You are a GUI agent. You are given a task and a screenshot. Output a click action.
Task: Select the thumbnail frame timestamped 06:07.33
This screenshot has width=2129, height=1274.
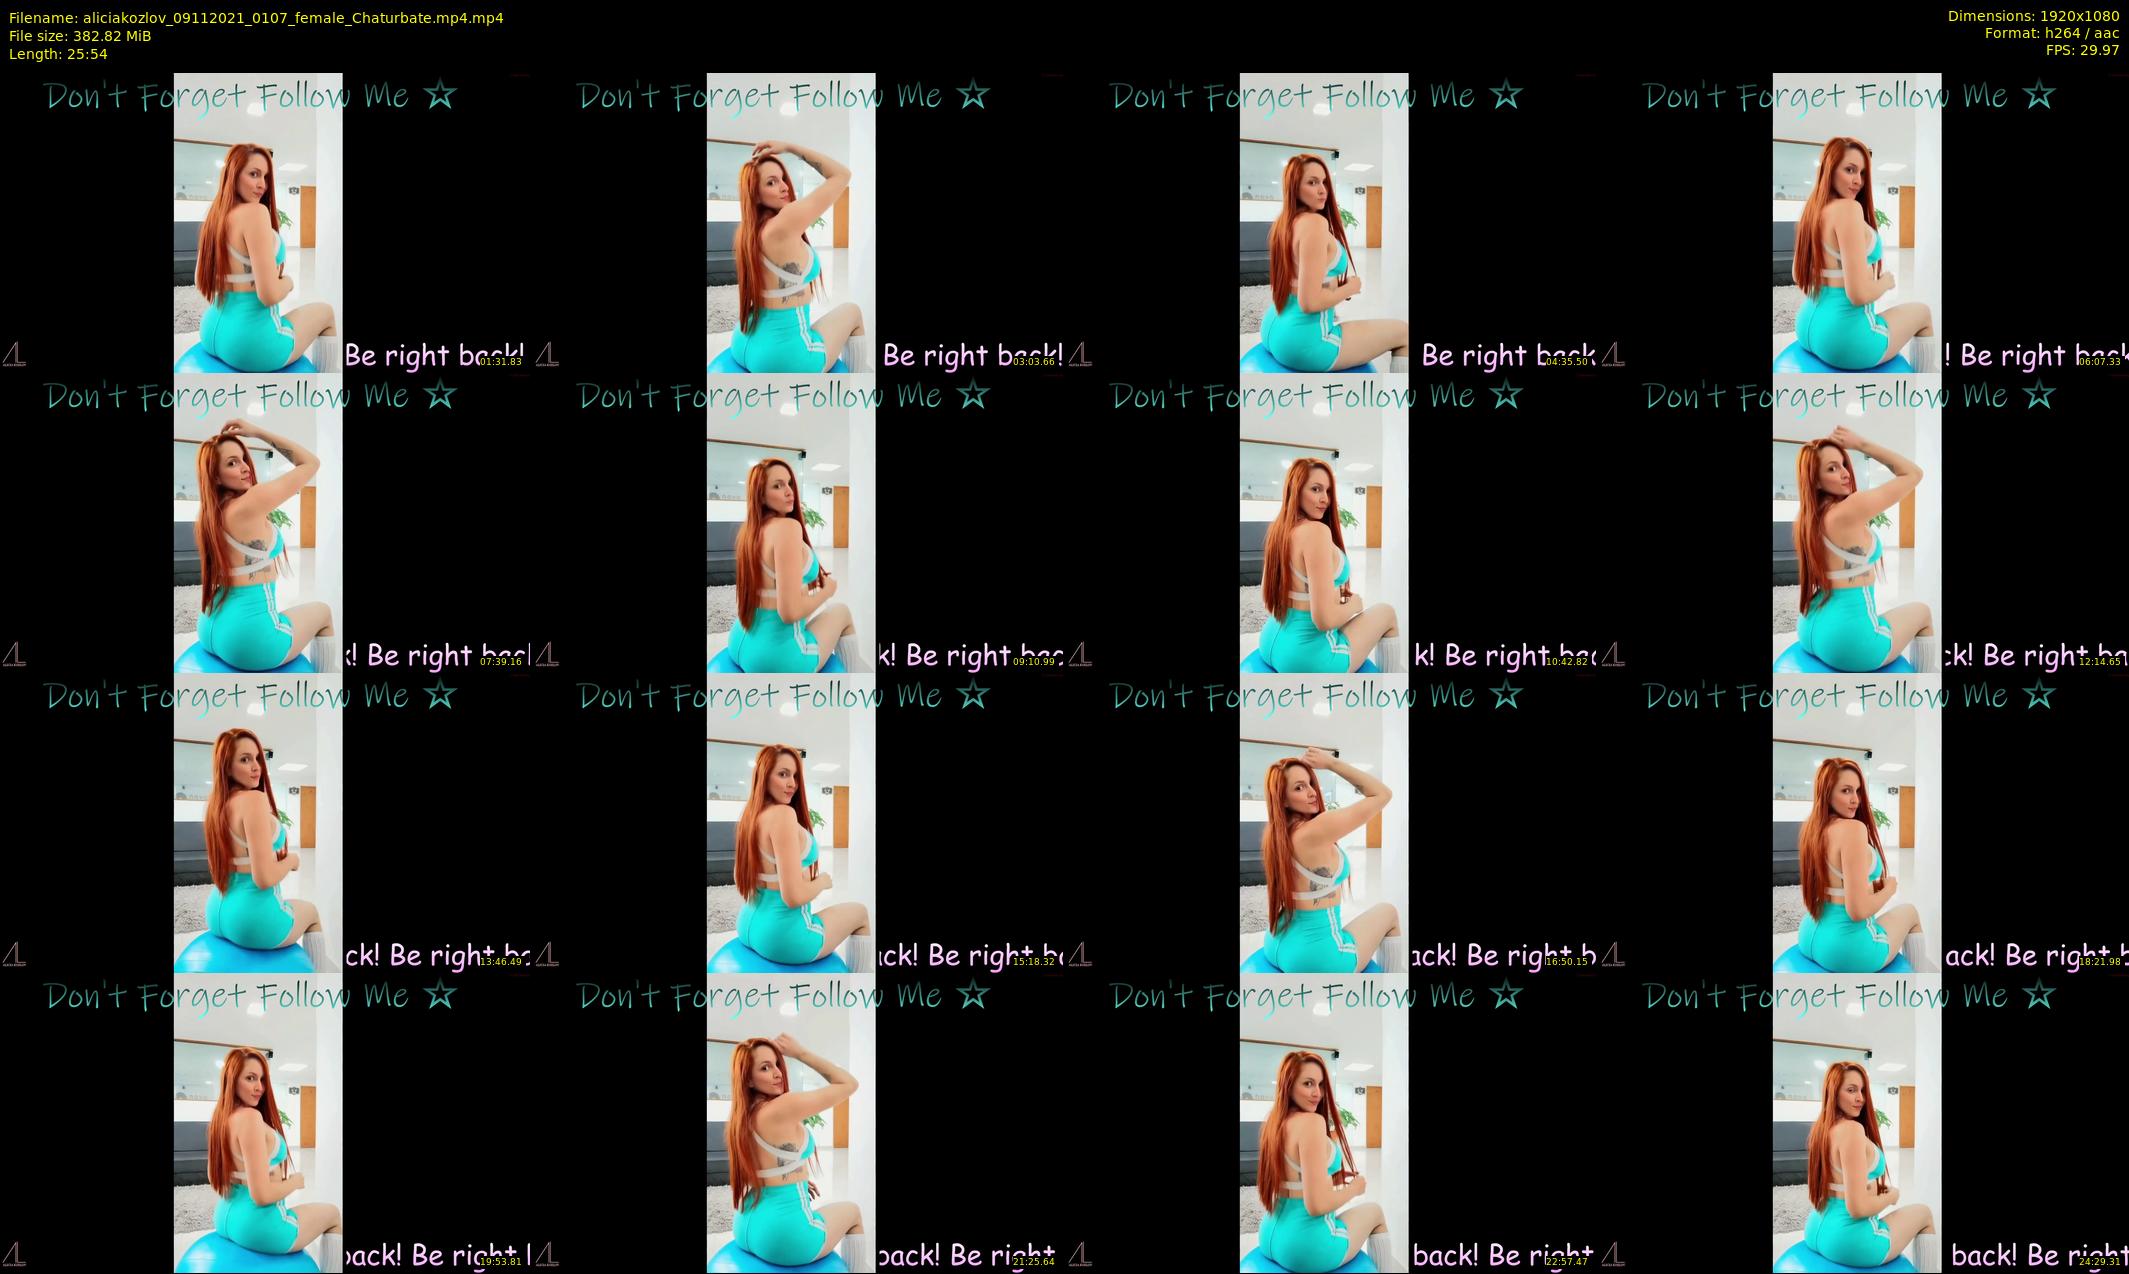click(x=1863, y=222)
